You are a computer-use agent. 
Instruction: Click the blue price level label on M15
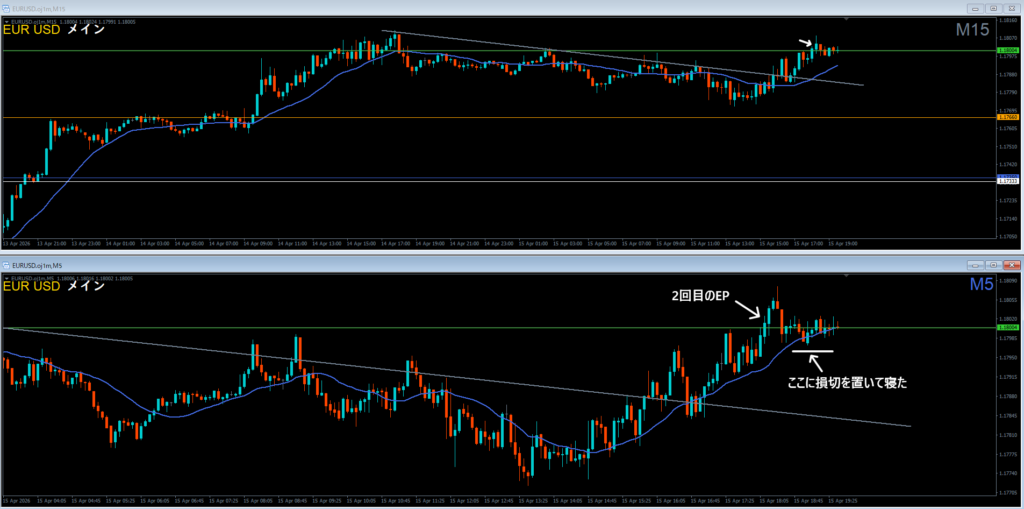pos(1008,178)
